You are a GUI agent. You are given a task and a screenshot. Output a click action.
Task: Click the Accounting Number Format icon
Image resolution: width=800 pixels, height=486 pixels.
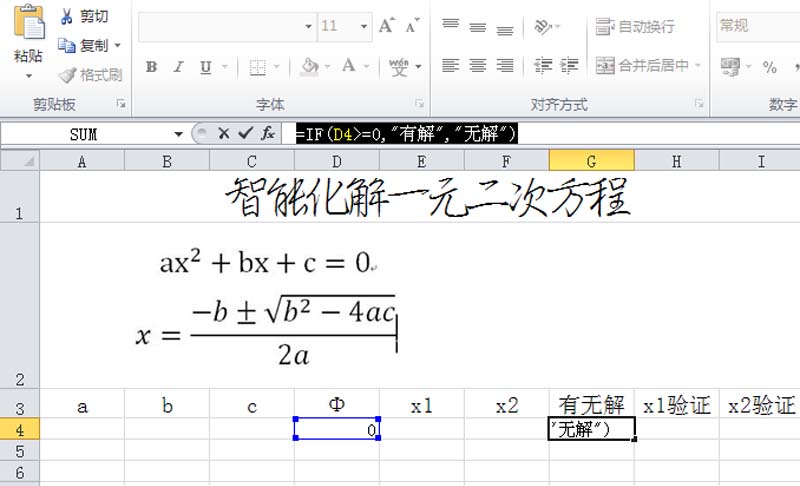[730, 66]
